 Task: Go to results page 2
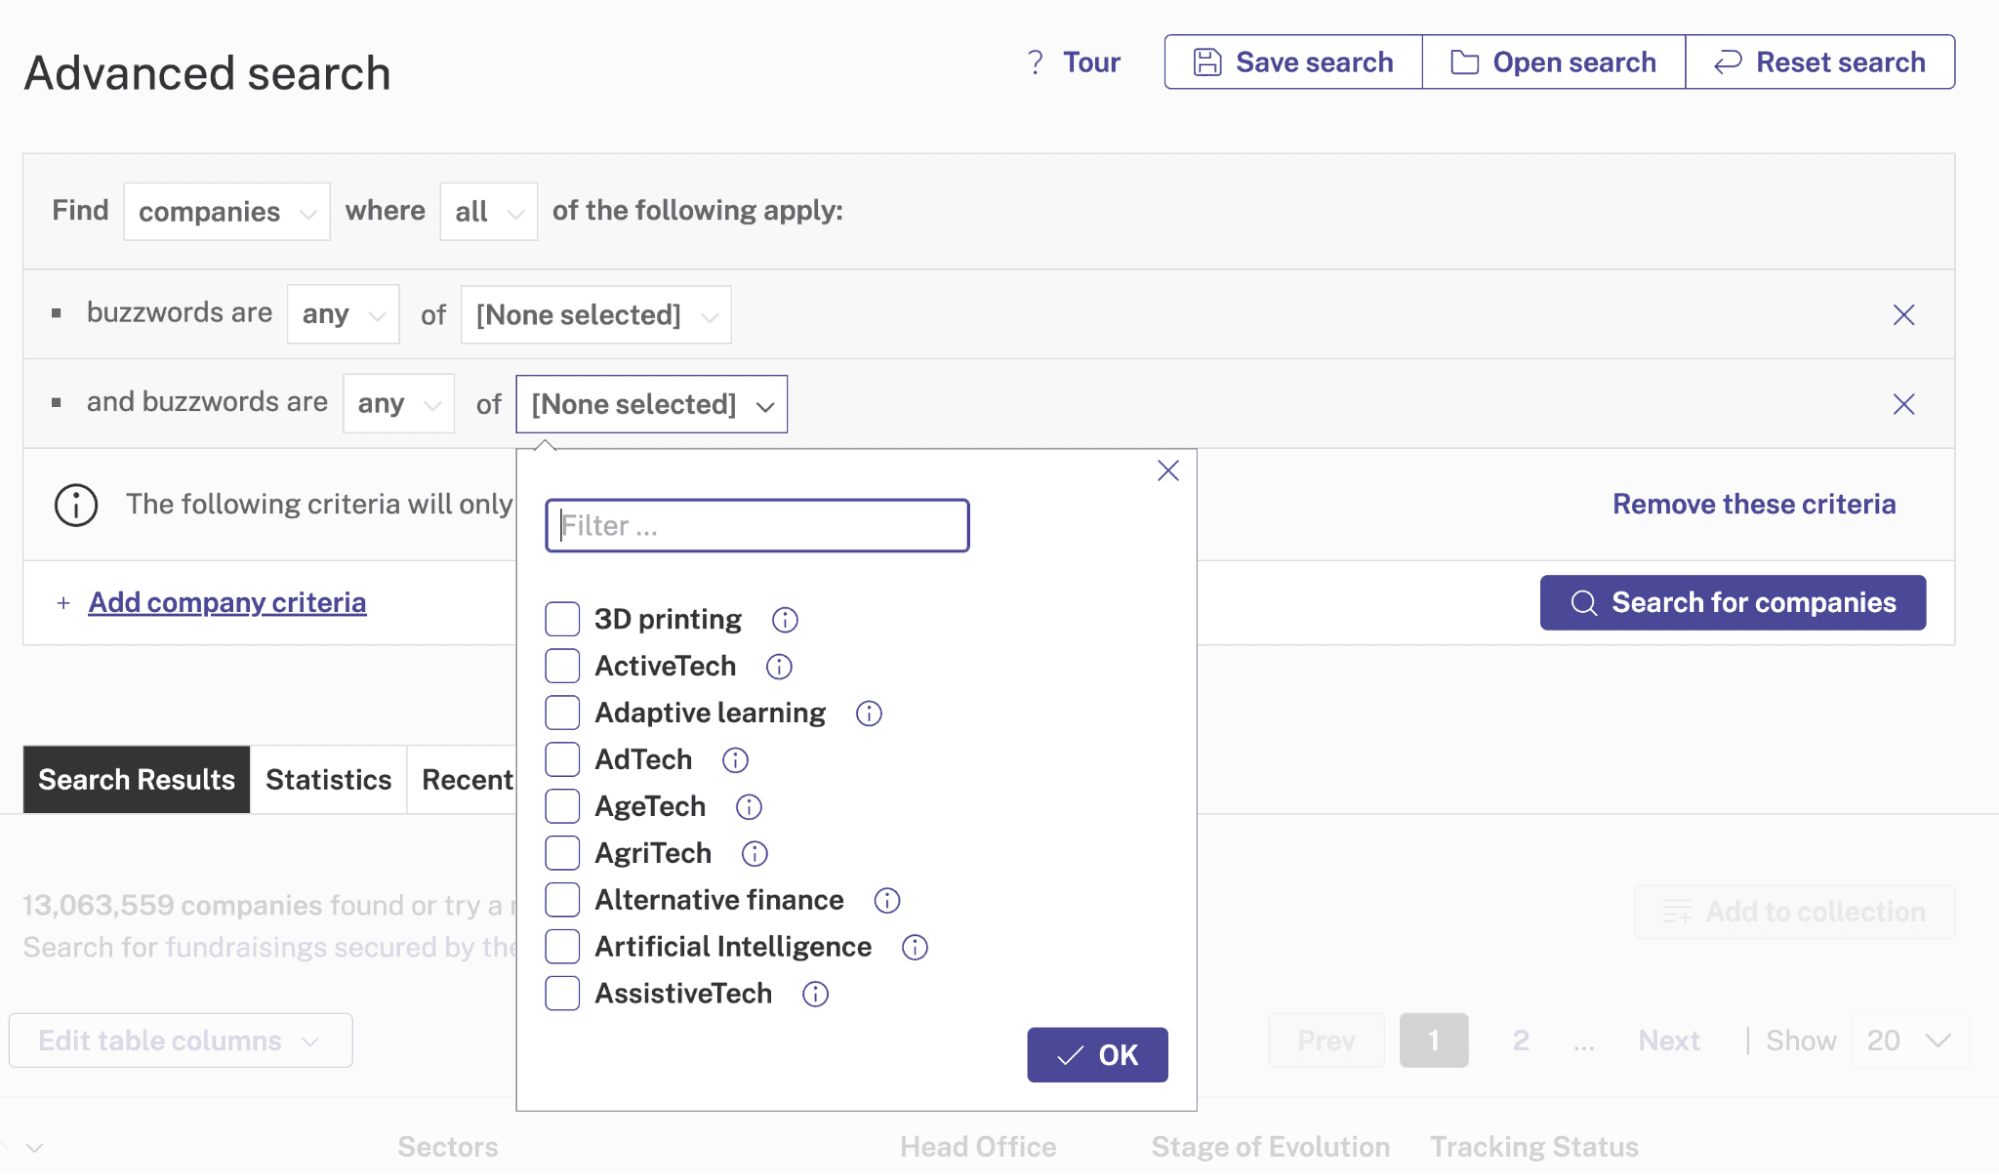(x=1521, y=1041)
